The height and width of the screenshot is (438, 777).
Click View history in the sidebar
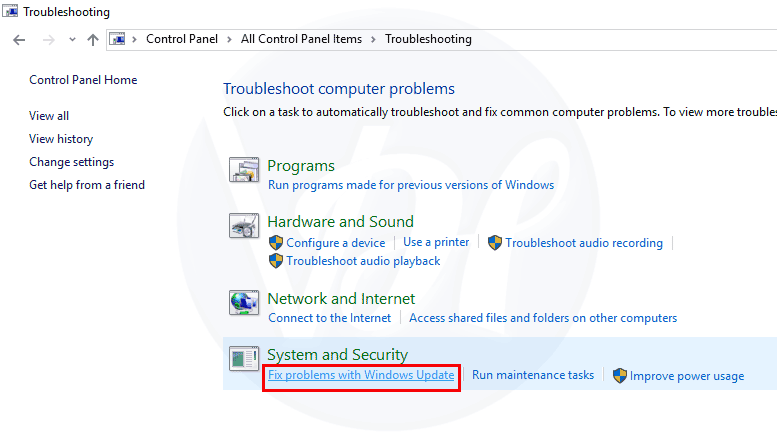[x=61, y=139]
